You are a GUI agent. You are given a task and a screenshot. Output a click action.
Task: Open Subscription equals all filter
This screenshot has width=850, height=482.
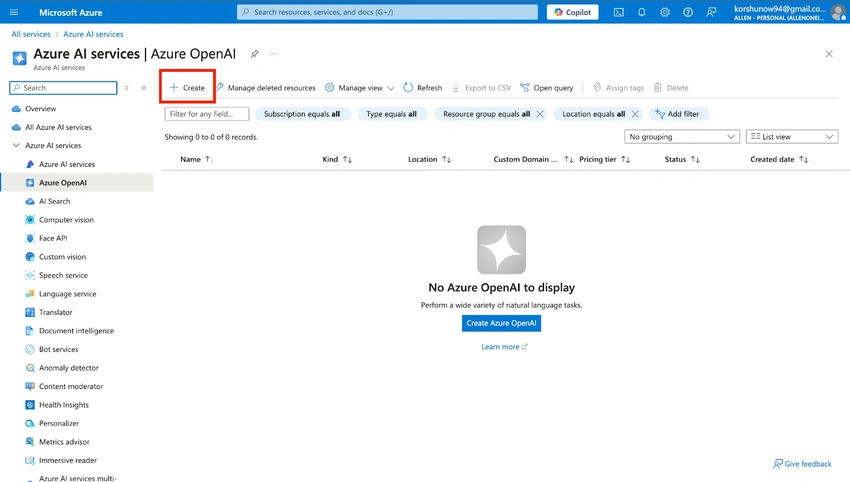coord(302,114)
